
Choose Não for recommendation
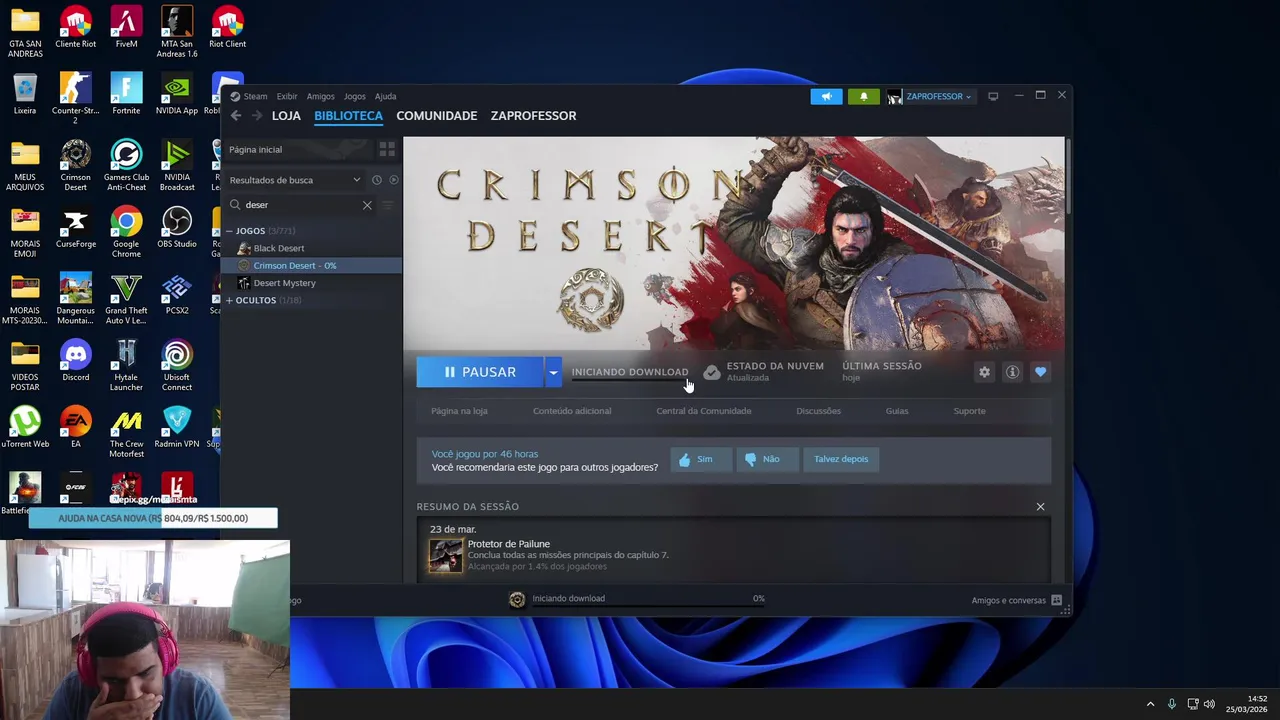(766, 459)
